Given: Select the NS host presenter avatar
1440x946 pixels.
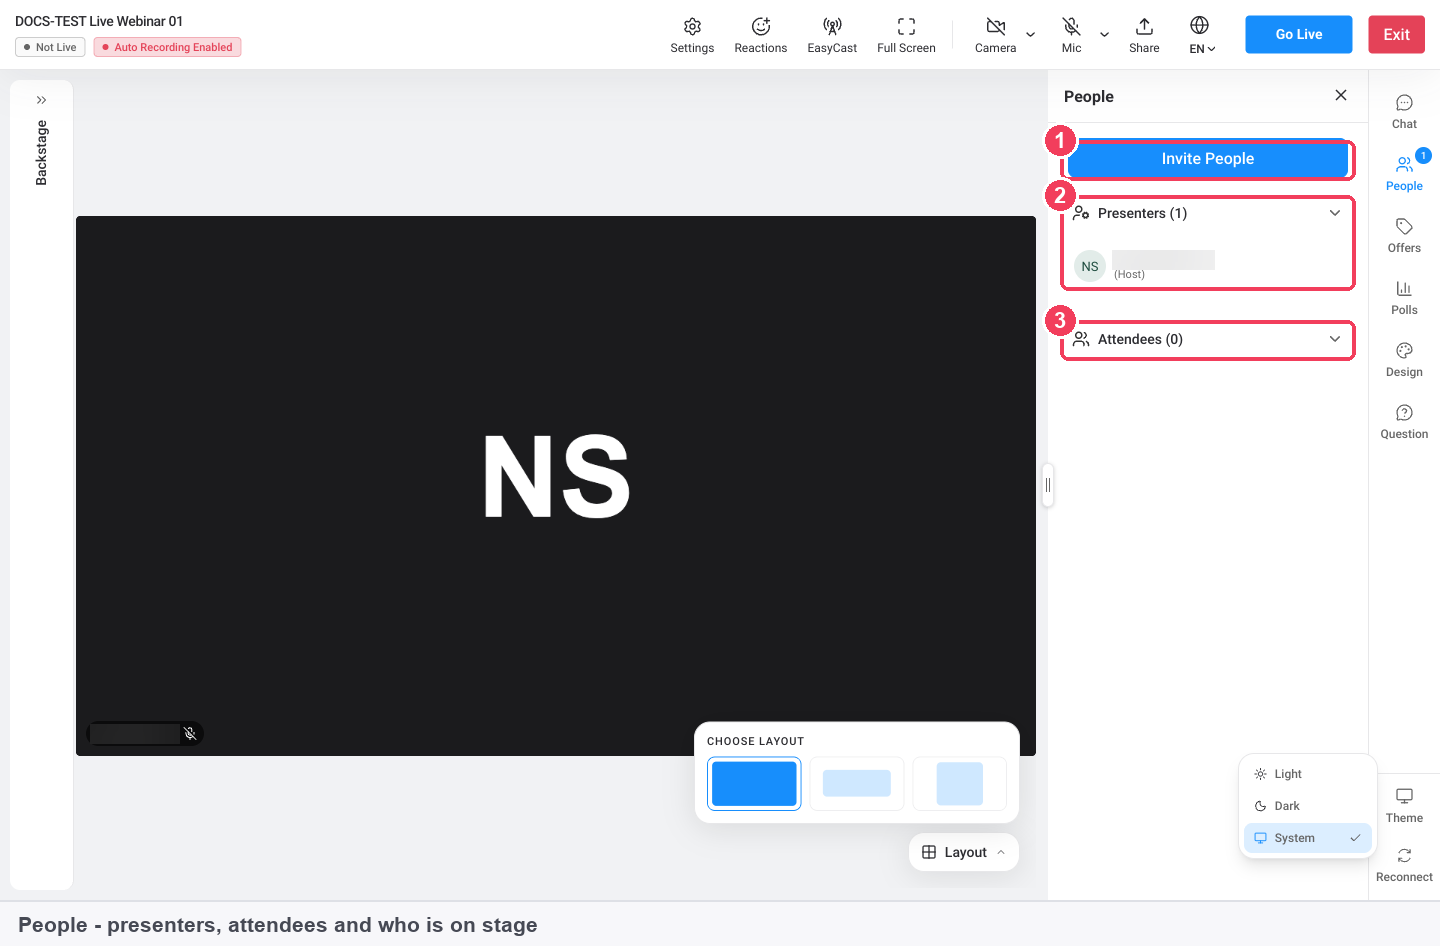Looking at the screenshot, I should point(1090,266).
